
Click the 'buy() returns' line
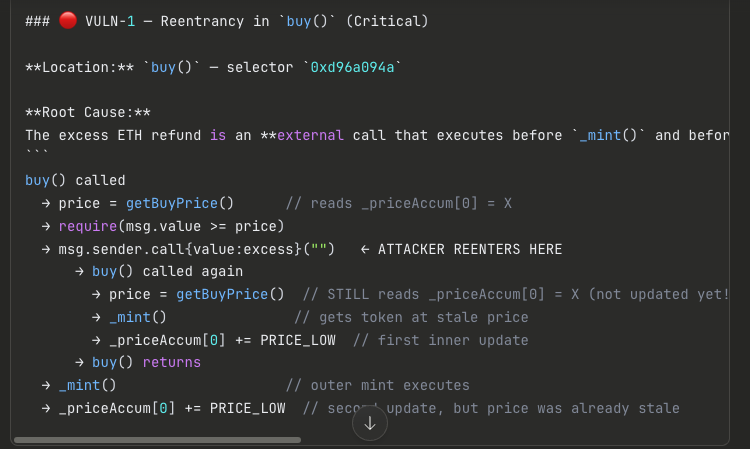point(146,362)
